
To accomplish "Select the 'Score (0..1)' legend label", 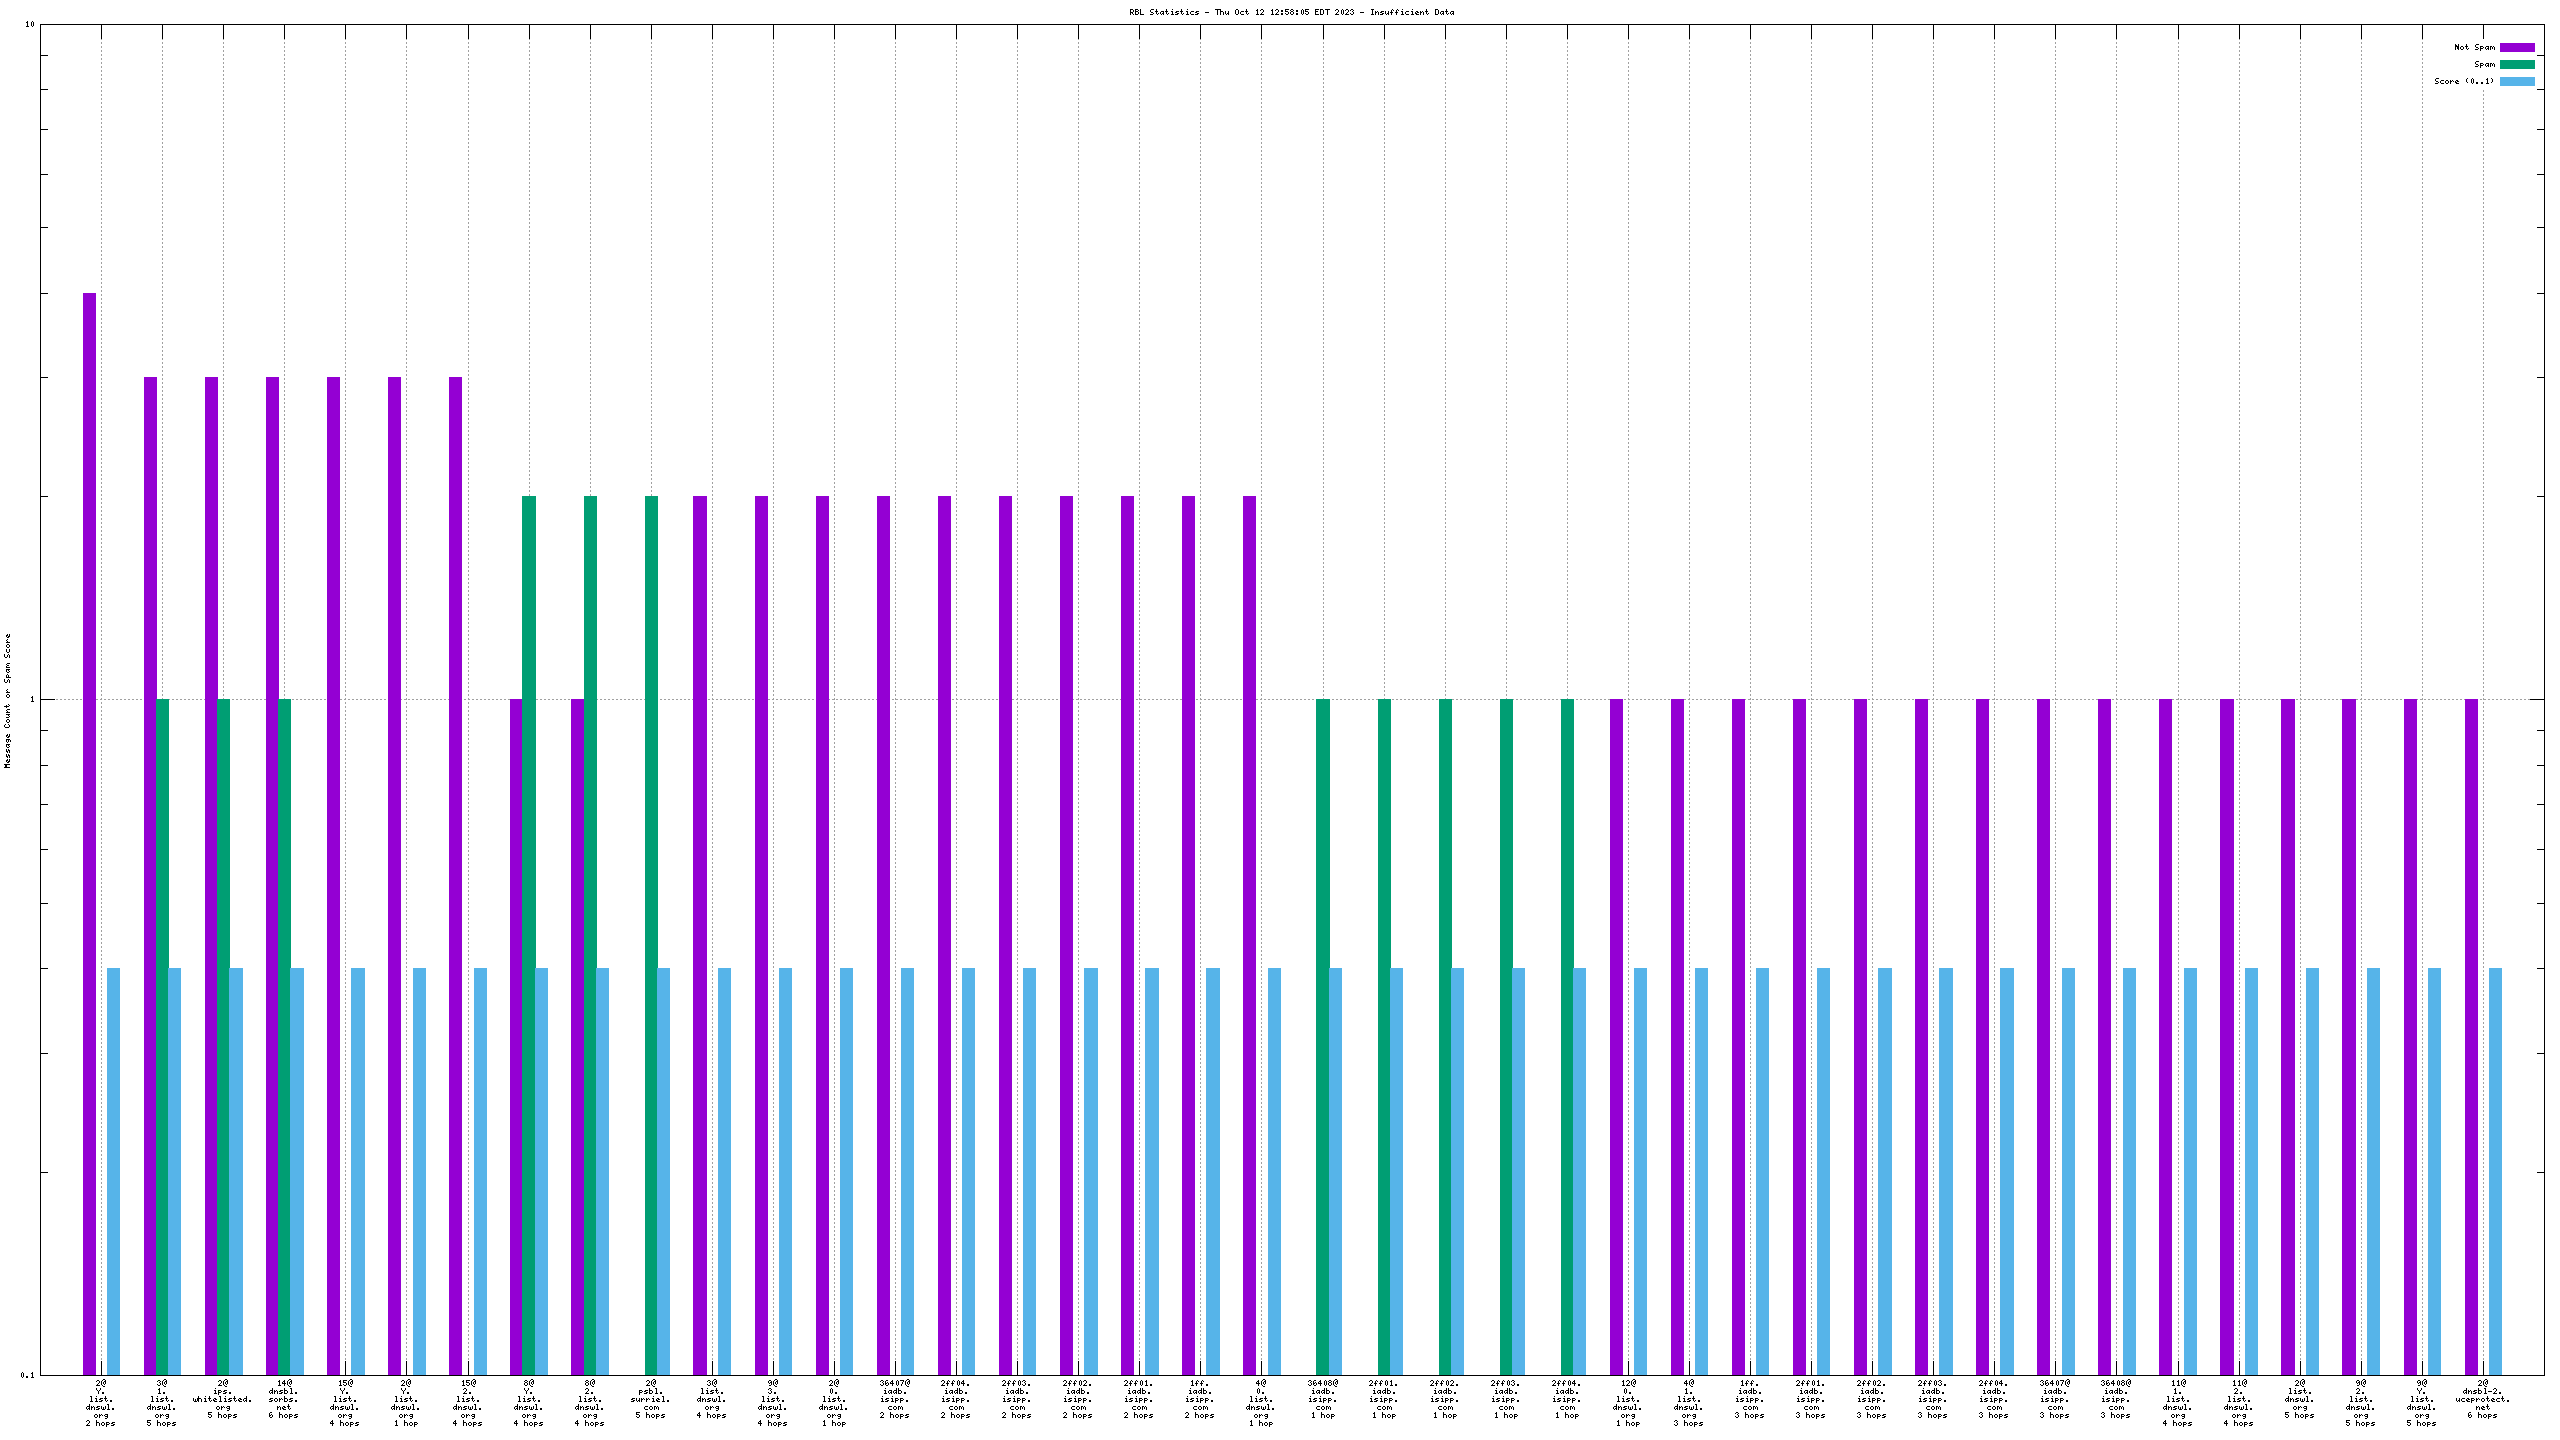I will click(2464, 81).
